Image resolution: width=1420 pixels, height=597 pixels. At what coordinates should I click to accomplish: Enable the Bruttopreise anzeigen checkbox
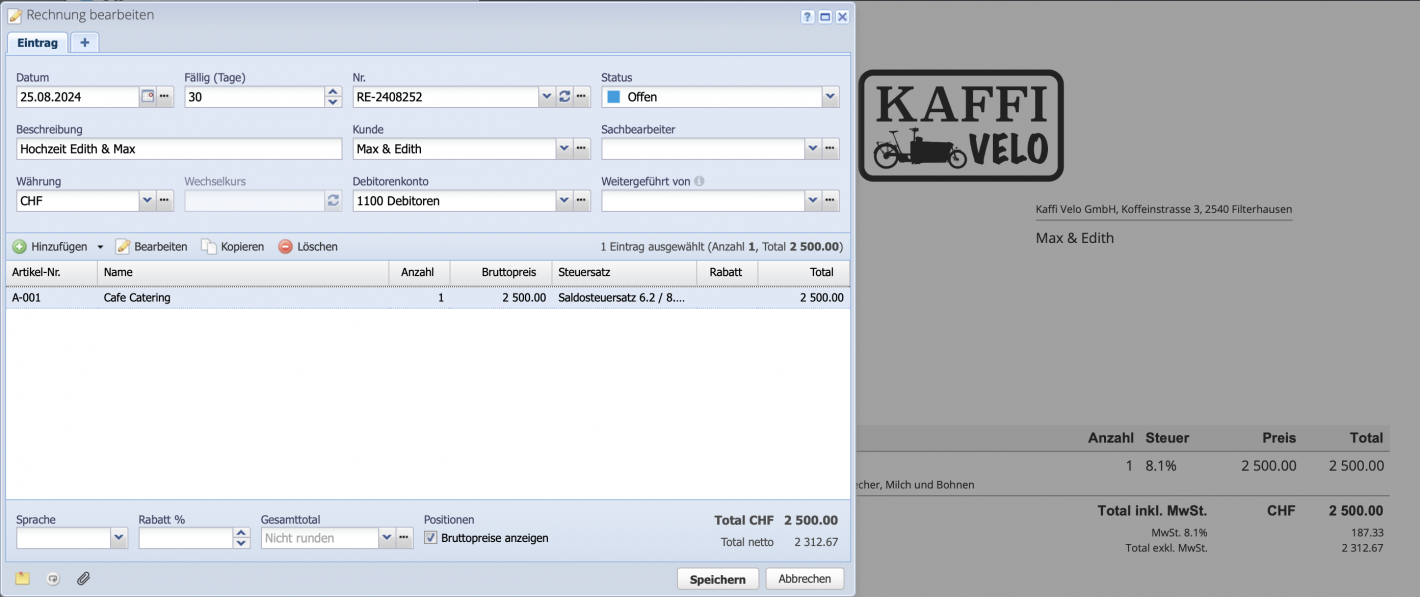(430, 537)
